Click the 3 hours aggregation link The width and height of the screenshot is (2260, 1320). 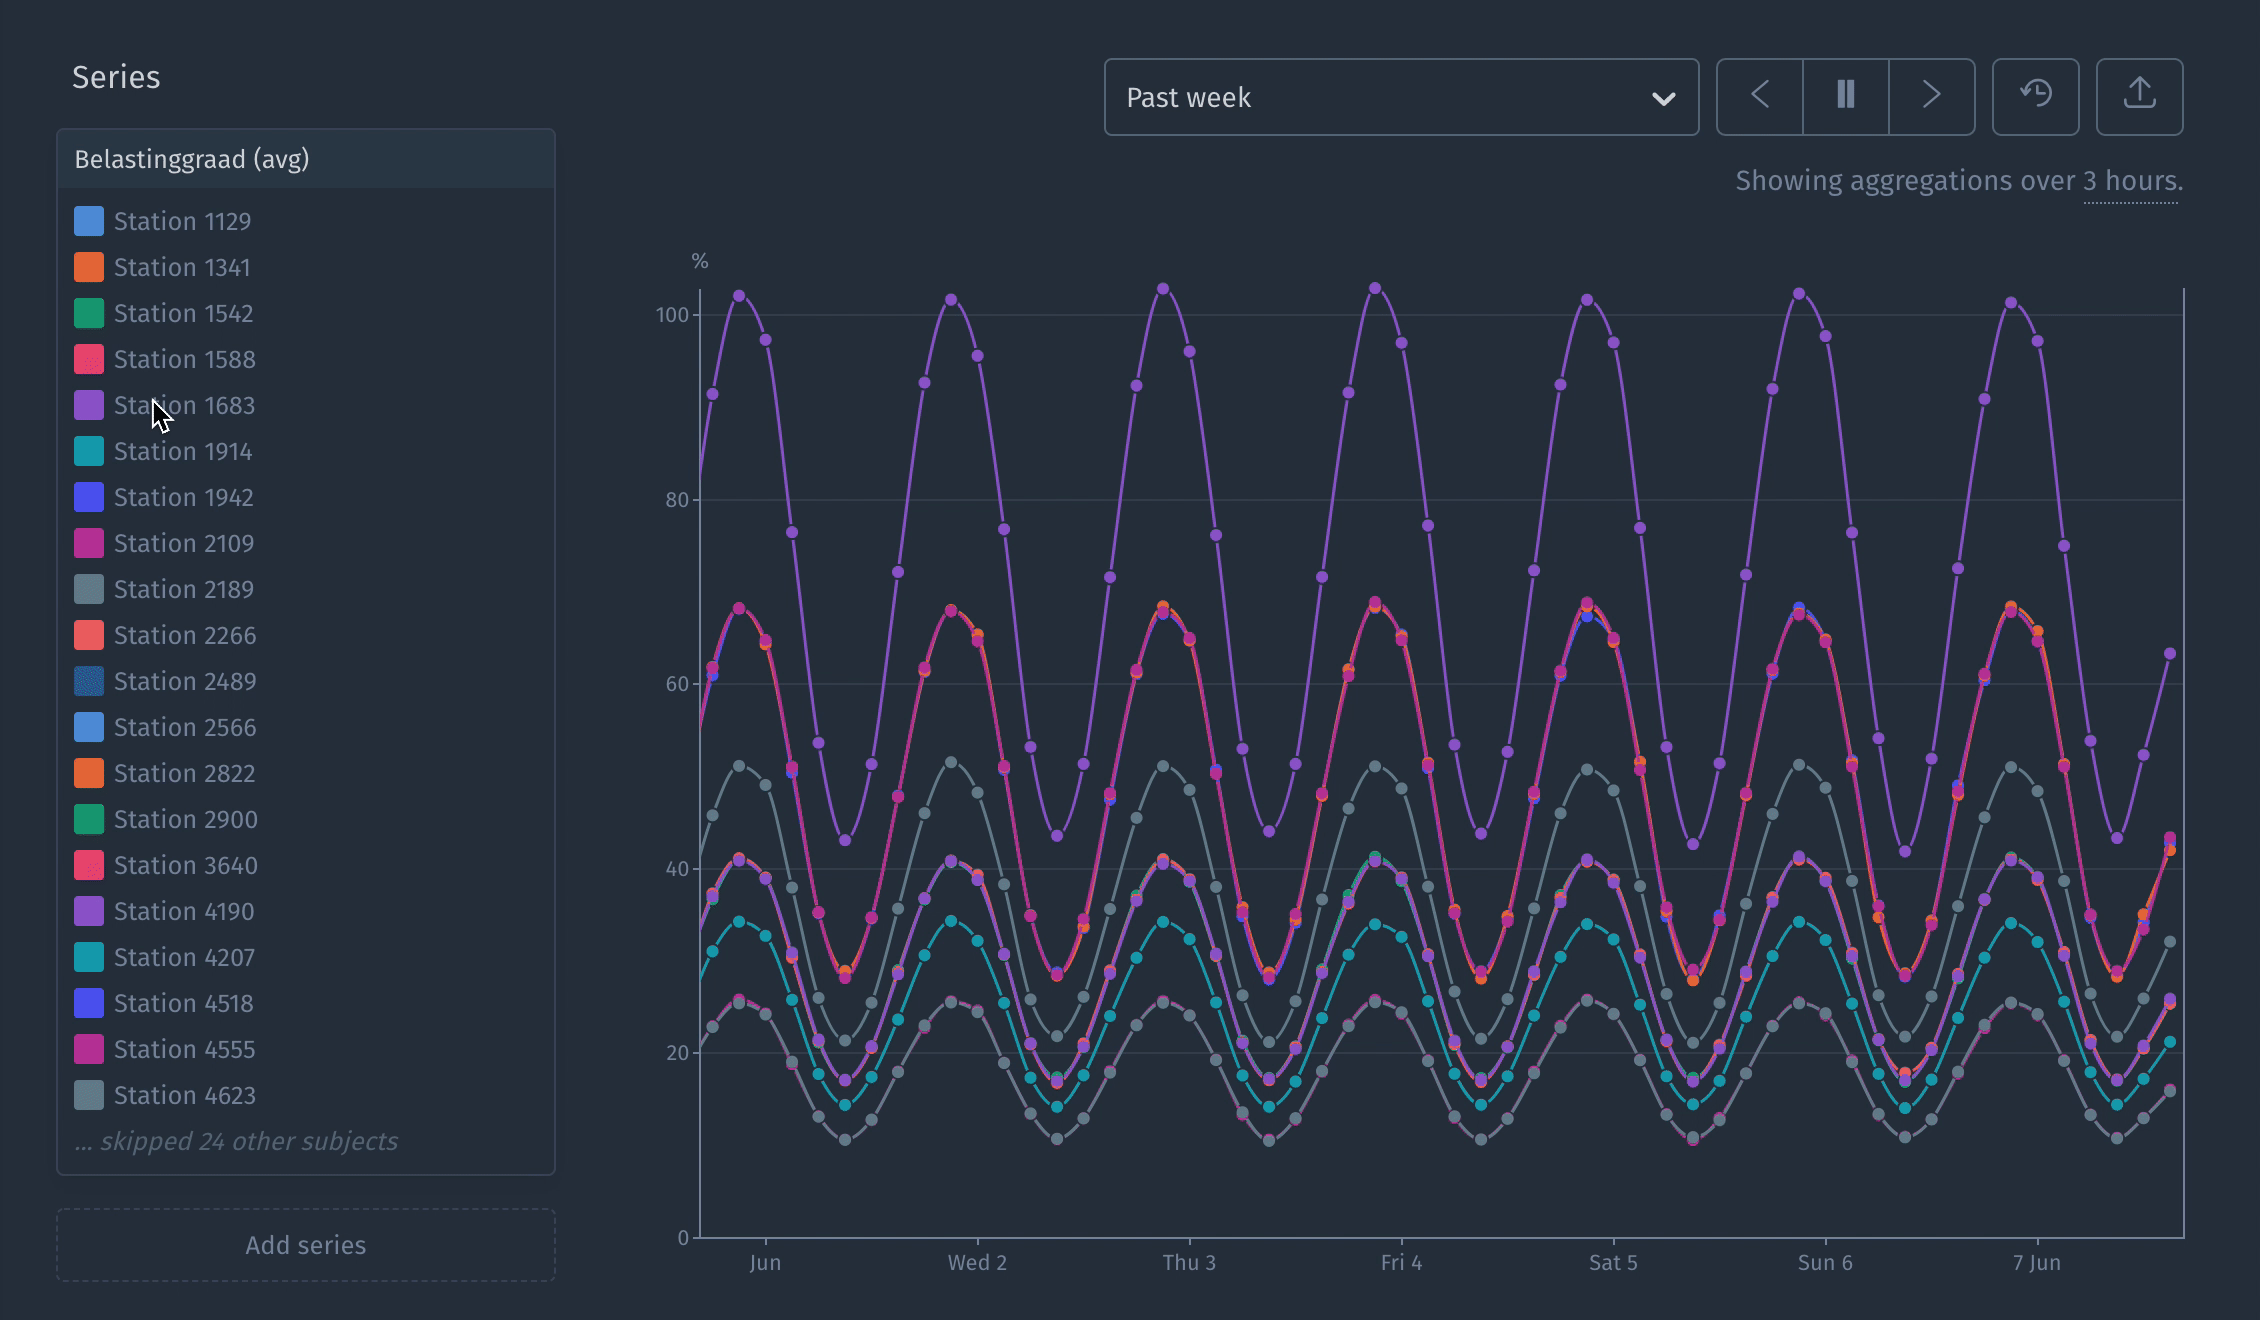click(2130, 181)
